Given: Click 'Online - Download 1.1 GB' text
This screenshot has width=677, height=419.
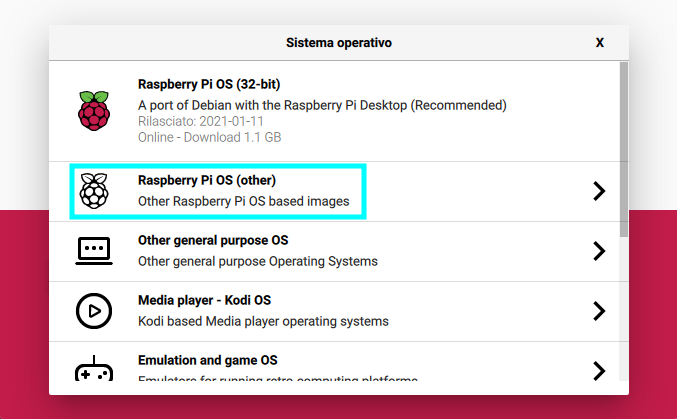Looking at the screenshot, I should coord(209,137).
